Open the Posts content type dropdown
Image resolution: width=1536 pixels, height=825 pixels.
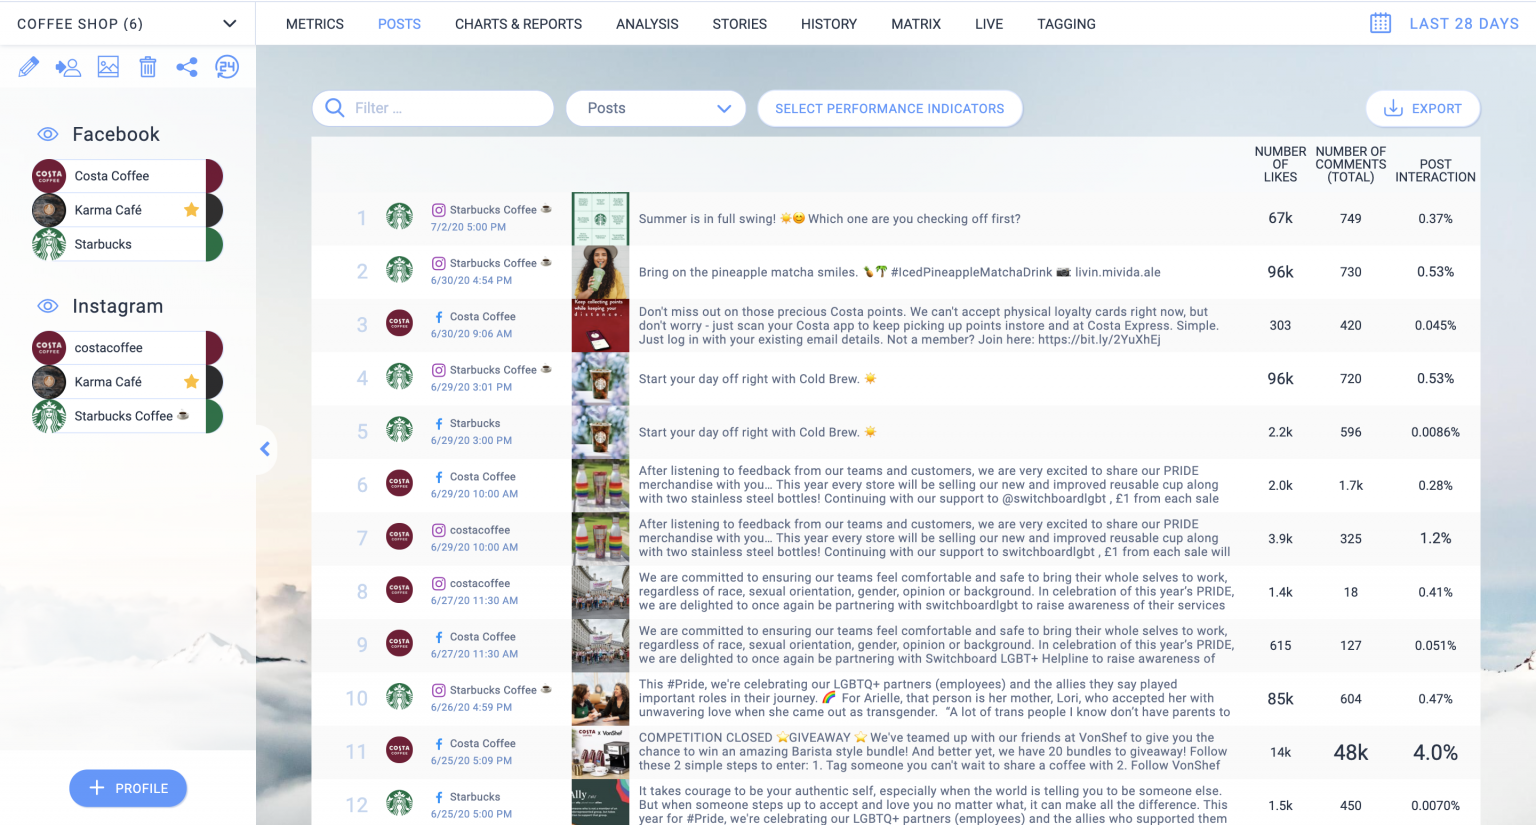[655, 108]
